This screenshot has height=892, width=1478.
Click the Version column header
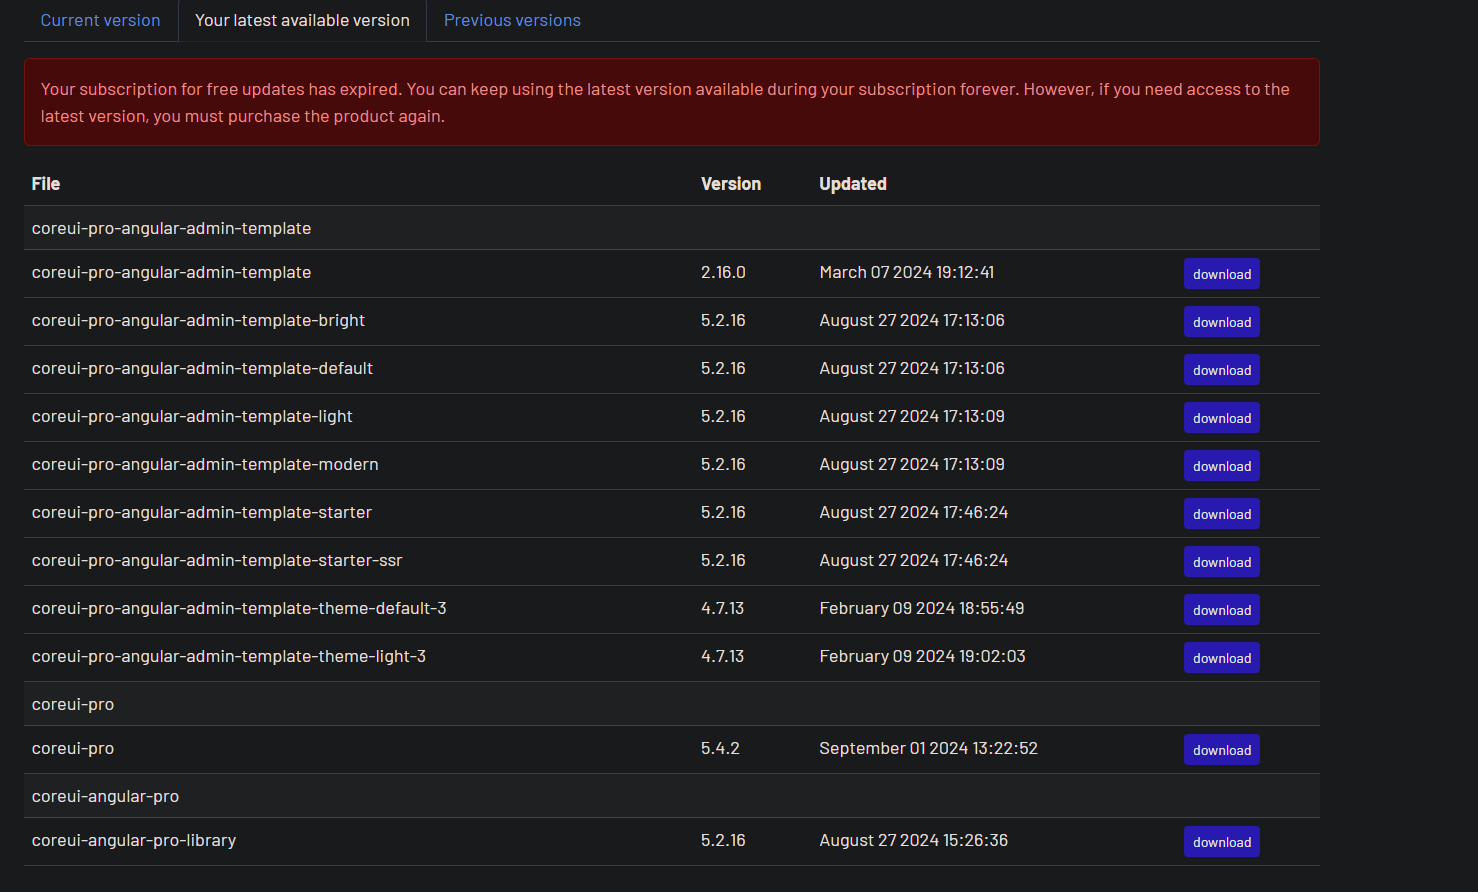(730, 184)
